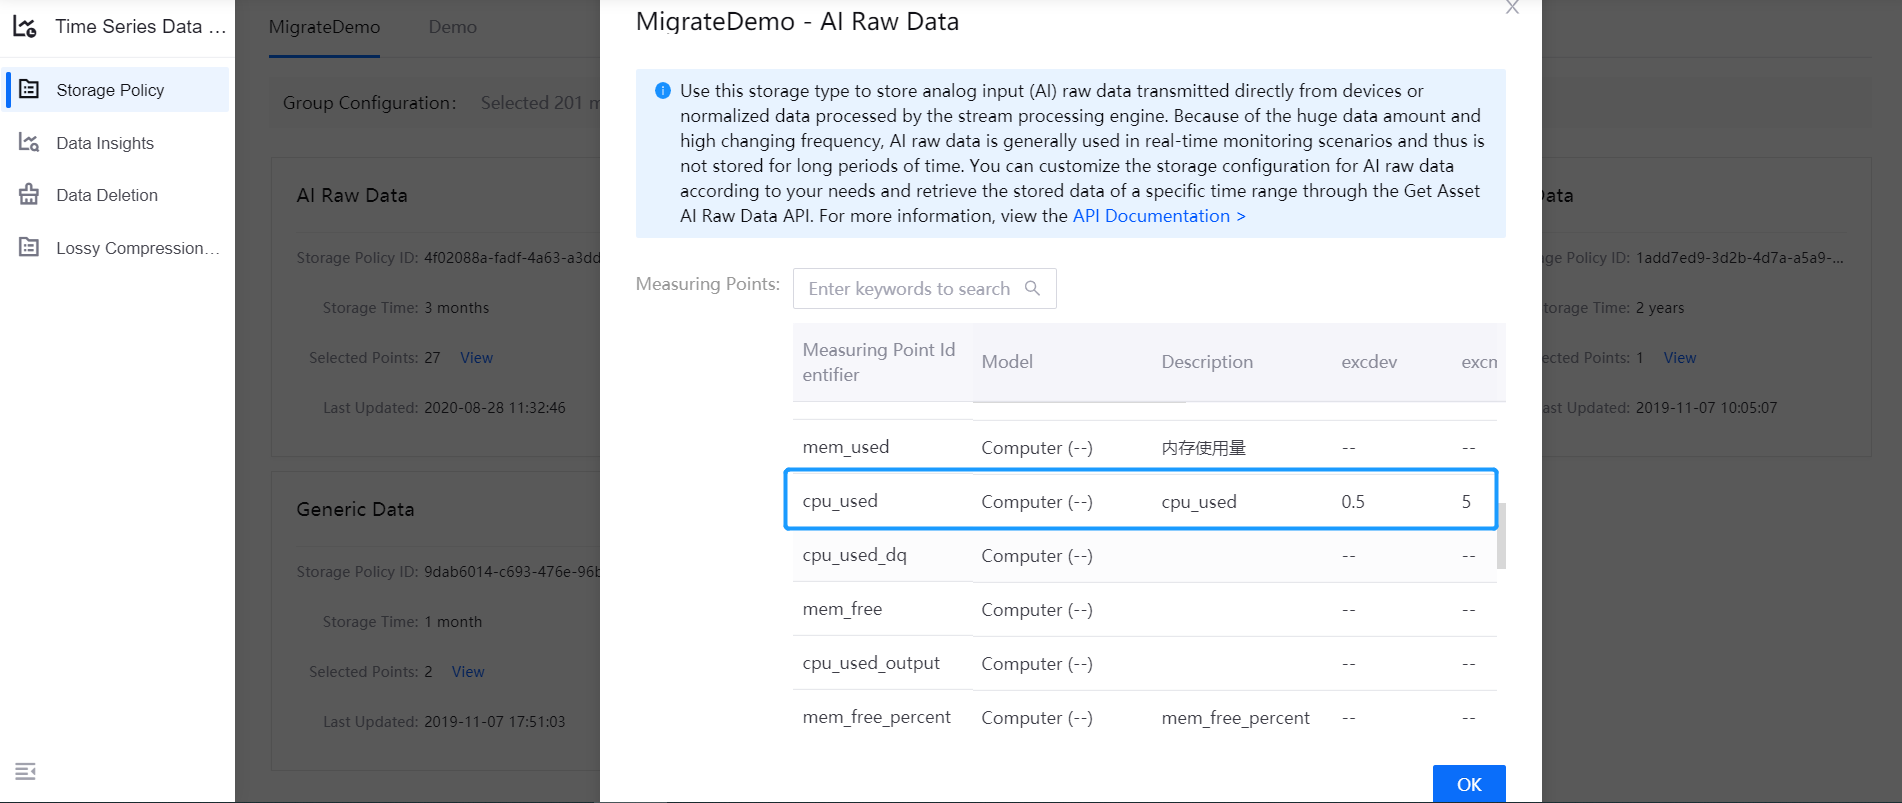The height and width of the screenshot is (803, 1902).
Task: Click the table's vertical scrollbar thumb
Action: point(1501,535)
